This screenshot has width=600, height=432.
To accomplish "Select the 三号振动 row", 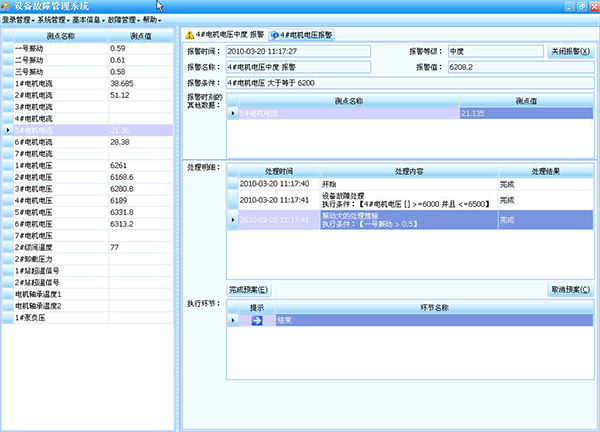I will (88, 72).
